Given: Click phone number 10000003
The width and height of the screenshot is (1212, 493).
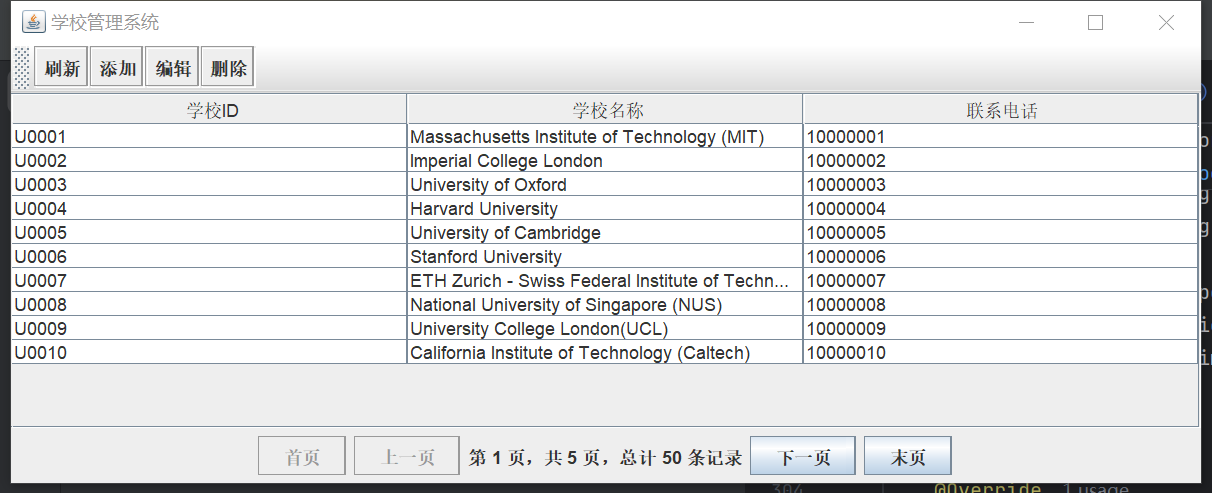Looking at the screenshot, I should point(1000,185).
